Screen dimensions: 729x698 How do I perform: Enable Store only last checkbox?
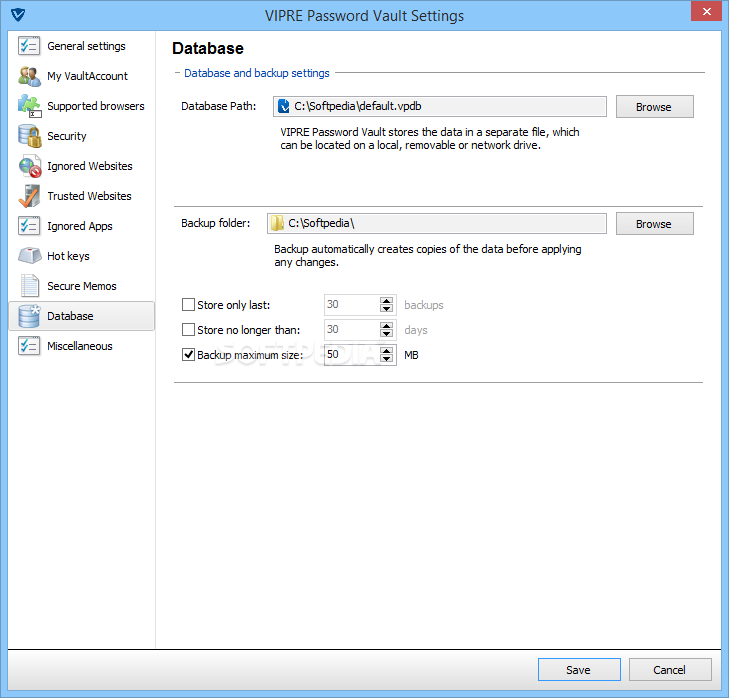pos(188,305)
